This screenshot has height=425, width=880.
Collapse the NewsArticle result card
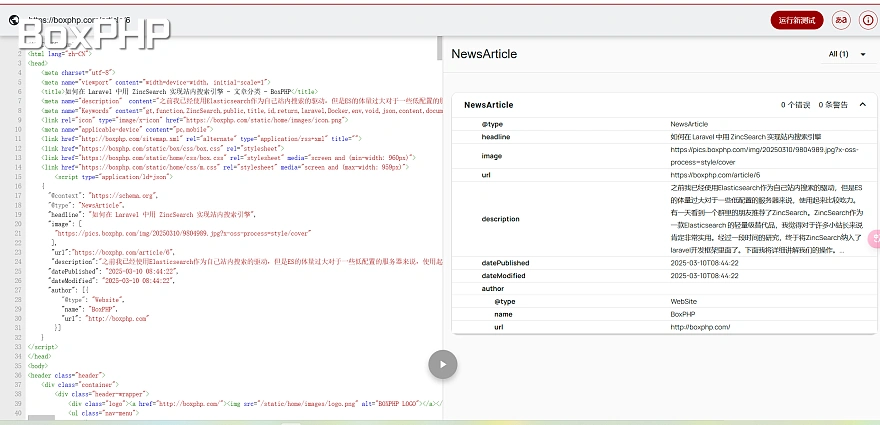tap(863, 105)
